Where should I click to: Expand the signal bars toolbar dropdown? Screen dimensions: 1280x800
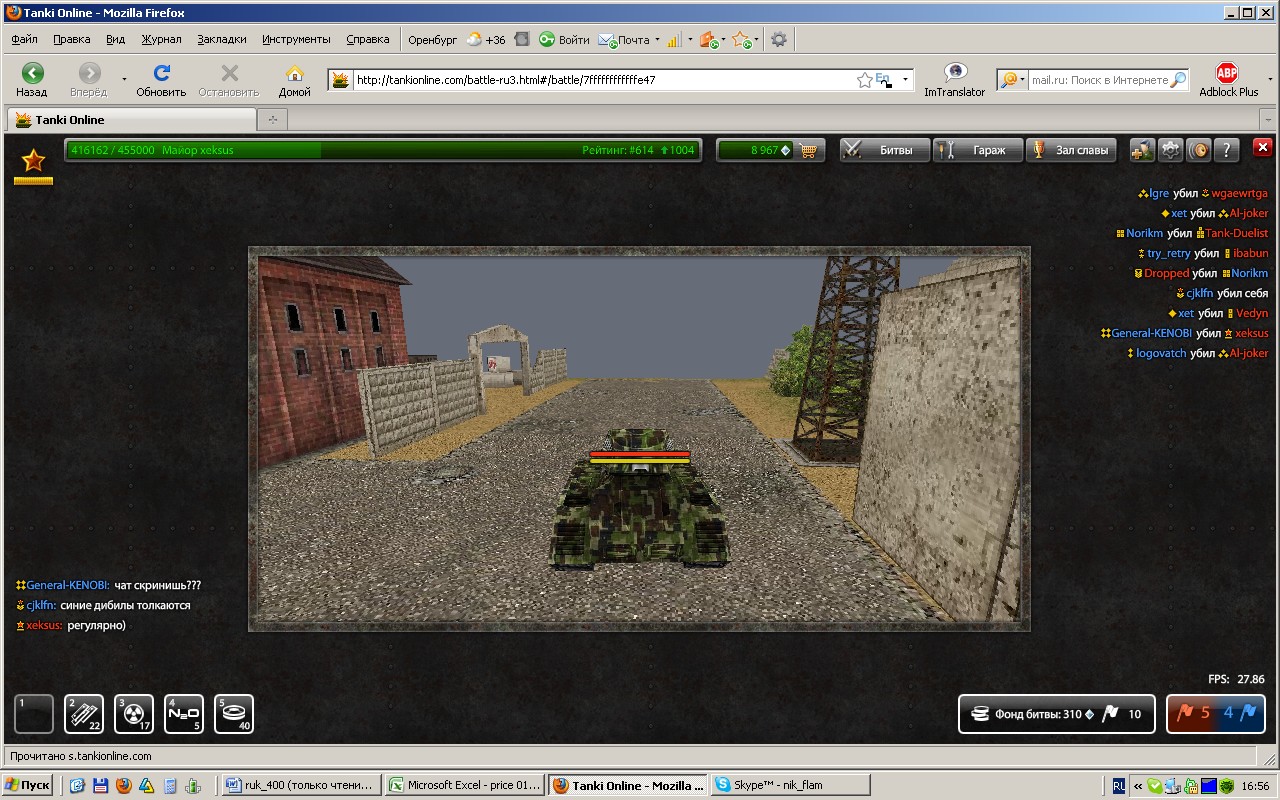(x=689, y=40)
